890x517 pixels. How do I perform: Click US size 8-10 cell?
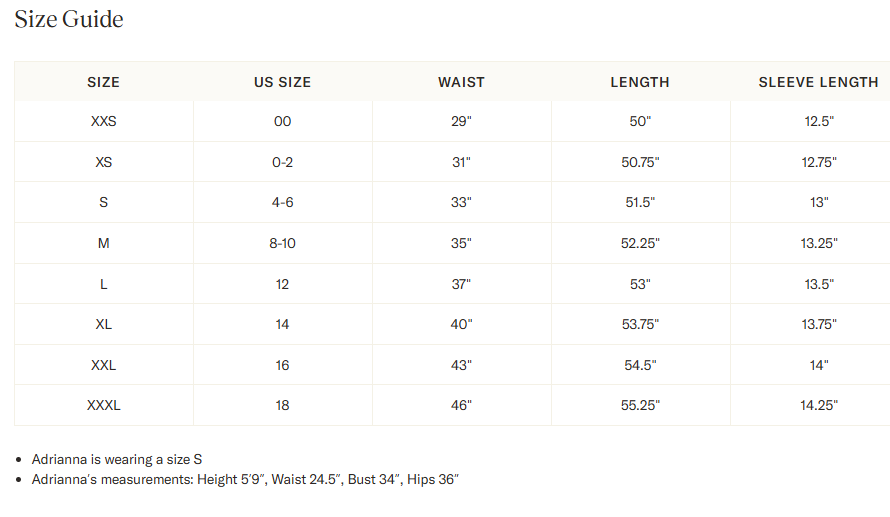(282, 243)
